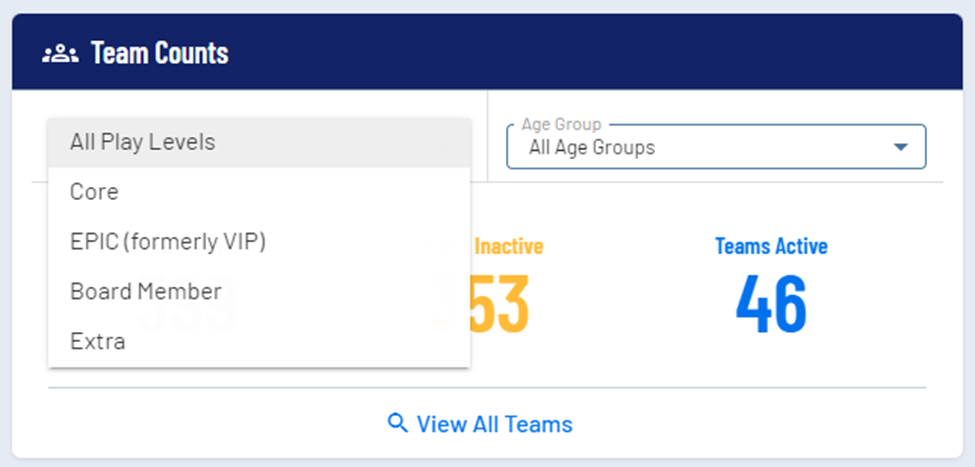Select EPIC (formerly VIP) play level

pos(168,242)
